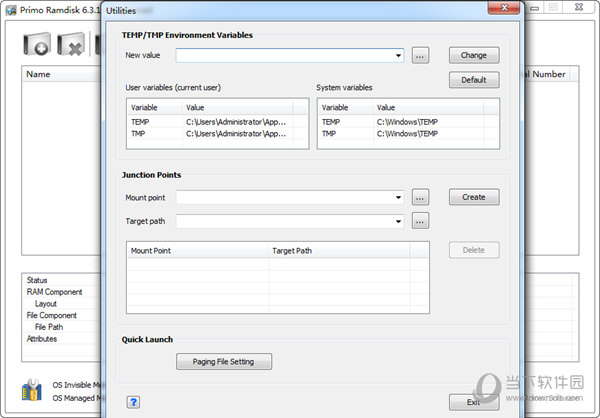
Task: Expand the New value dropdown arrow
Action: pyautogui.click(x=398, y=56)
